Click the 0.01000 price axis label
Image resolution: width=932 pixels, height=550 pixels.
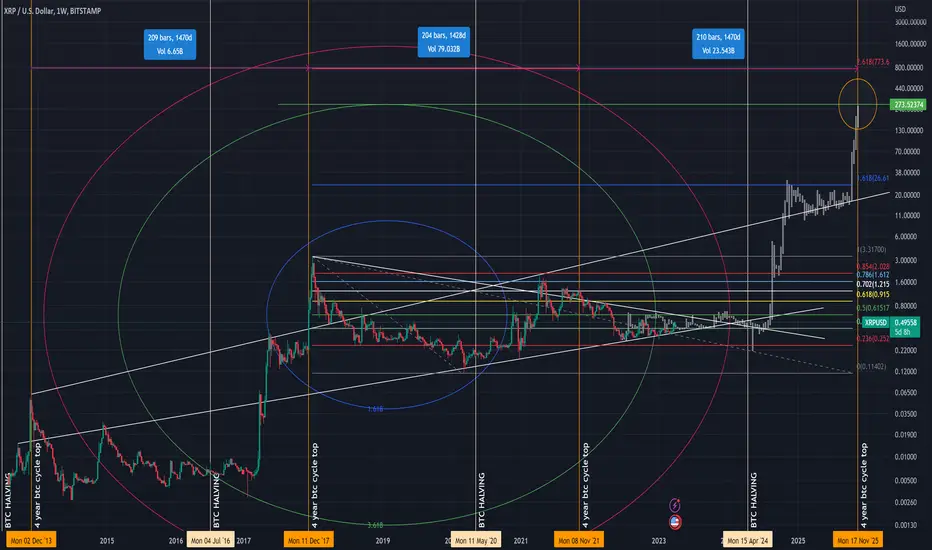click(908, 457)
